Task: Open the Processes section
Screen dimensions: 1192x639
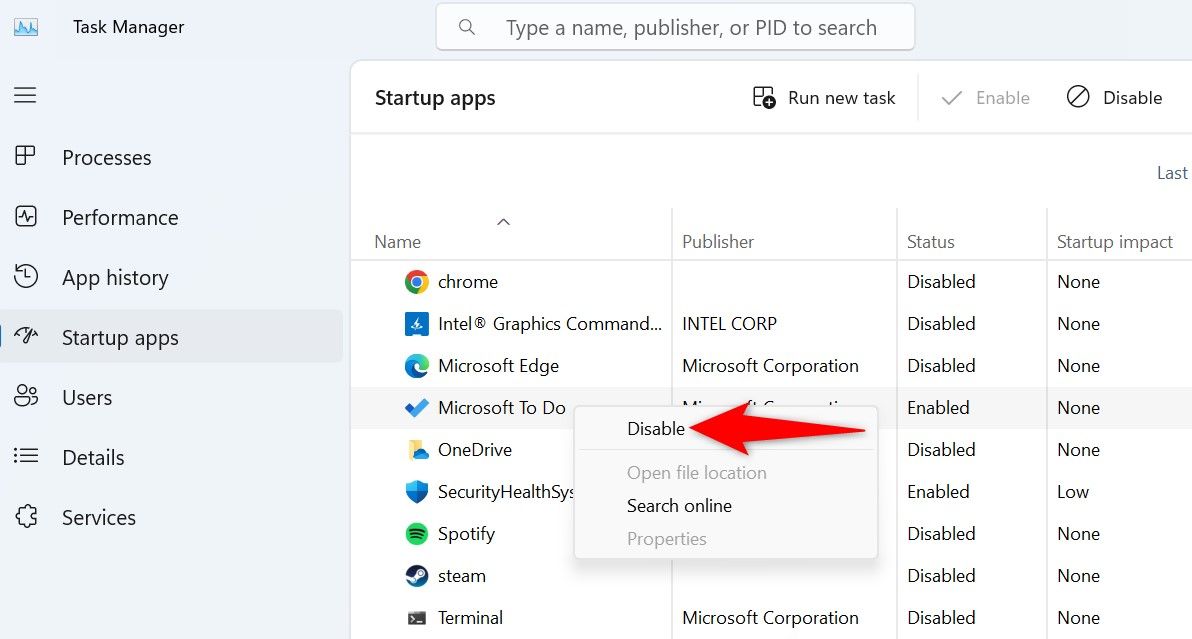Action: point(106,157)
